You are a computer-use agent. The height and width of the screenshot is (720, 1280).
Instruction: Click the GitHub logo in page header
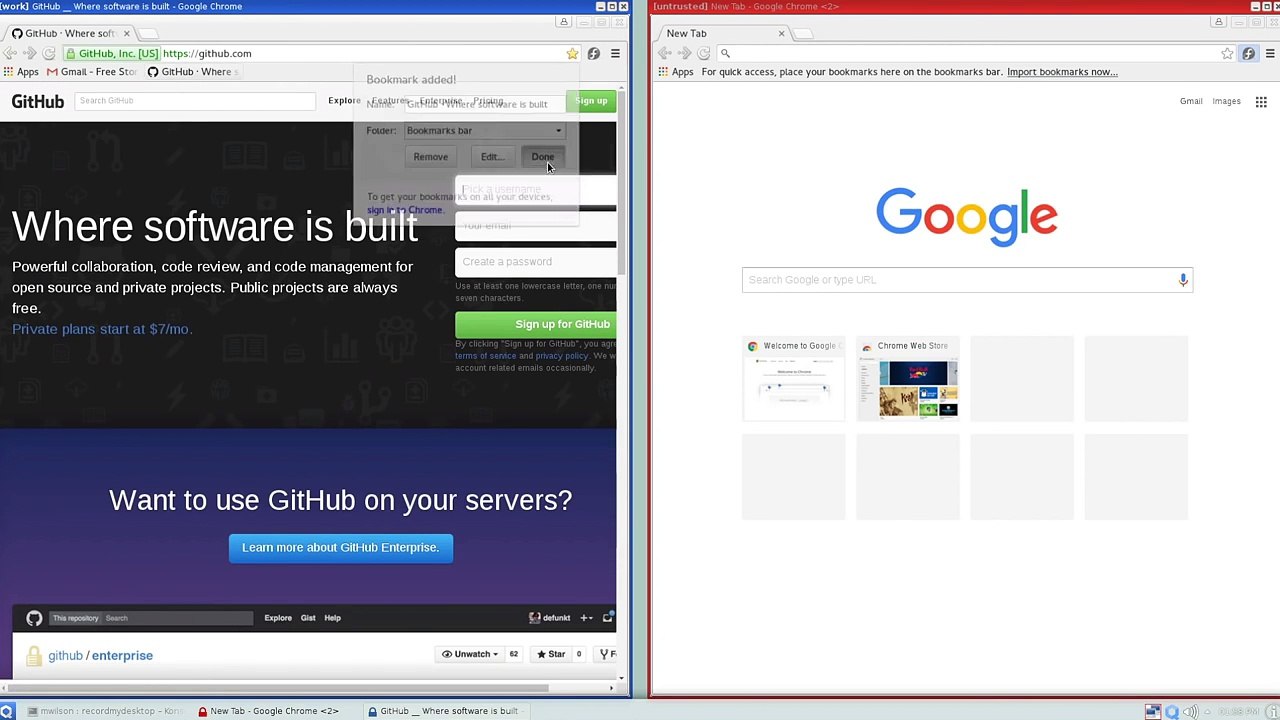[x=38, y=101]
